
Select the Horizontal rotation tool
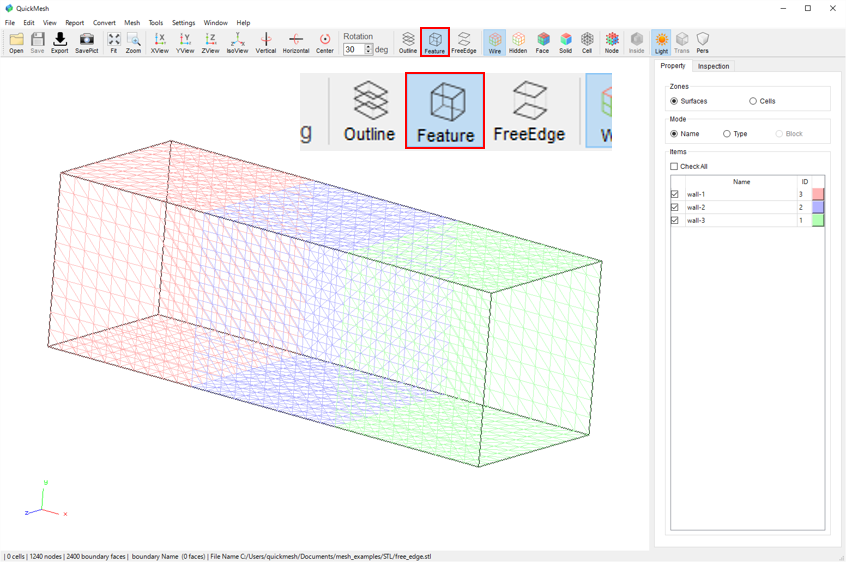click(296, 43)
